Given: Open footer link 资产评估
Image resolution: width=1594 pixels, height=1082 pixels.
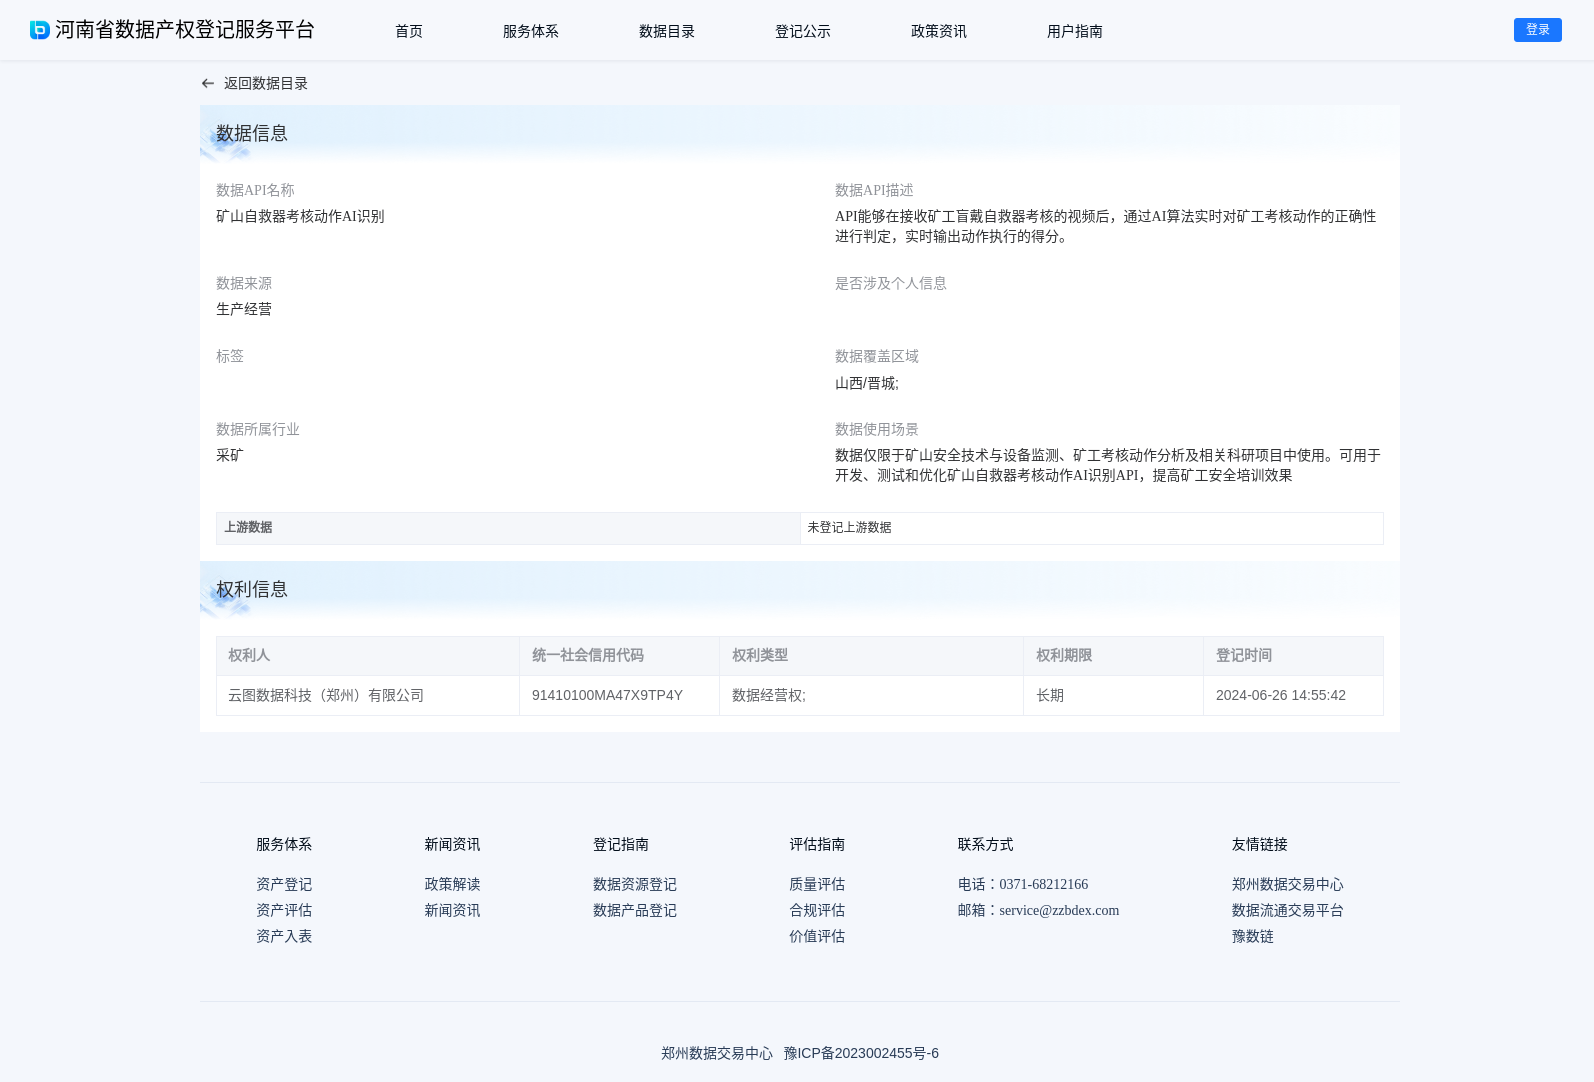Looking at the screenshot, I should click(284, 910).
